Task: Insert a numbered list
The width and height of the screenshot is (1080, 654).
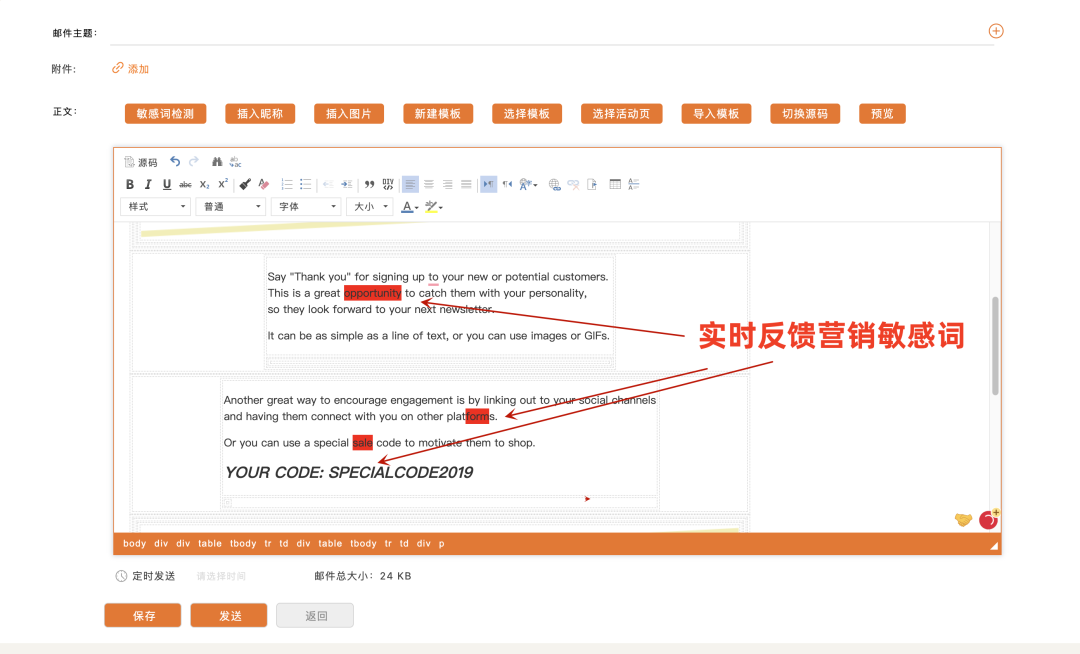Action: [287, 184]
